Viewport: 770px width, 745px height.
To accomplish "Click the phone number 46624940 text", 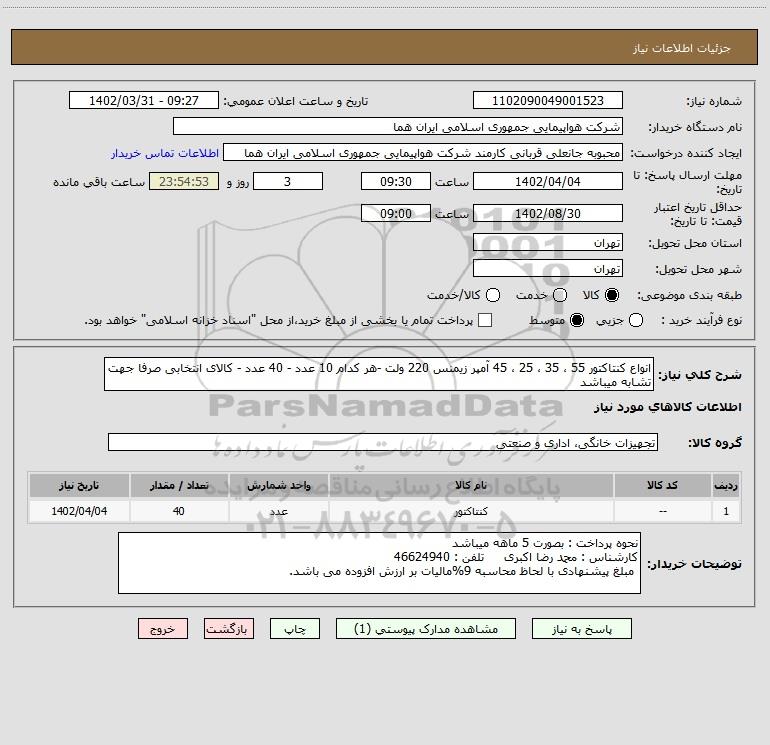I will point(422,557).
